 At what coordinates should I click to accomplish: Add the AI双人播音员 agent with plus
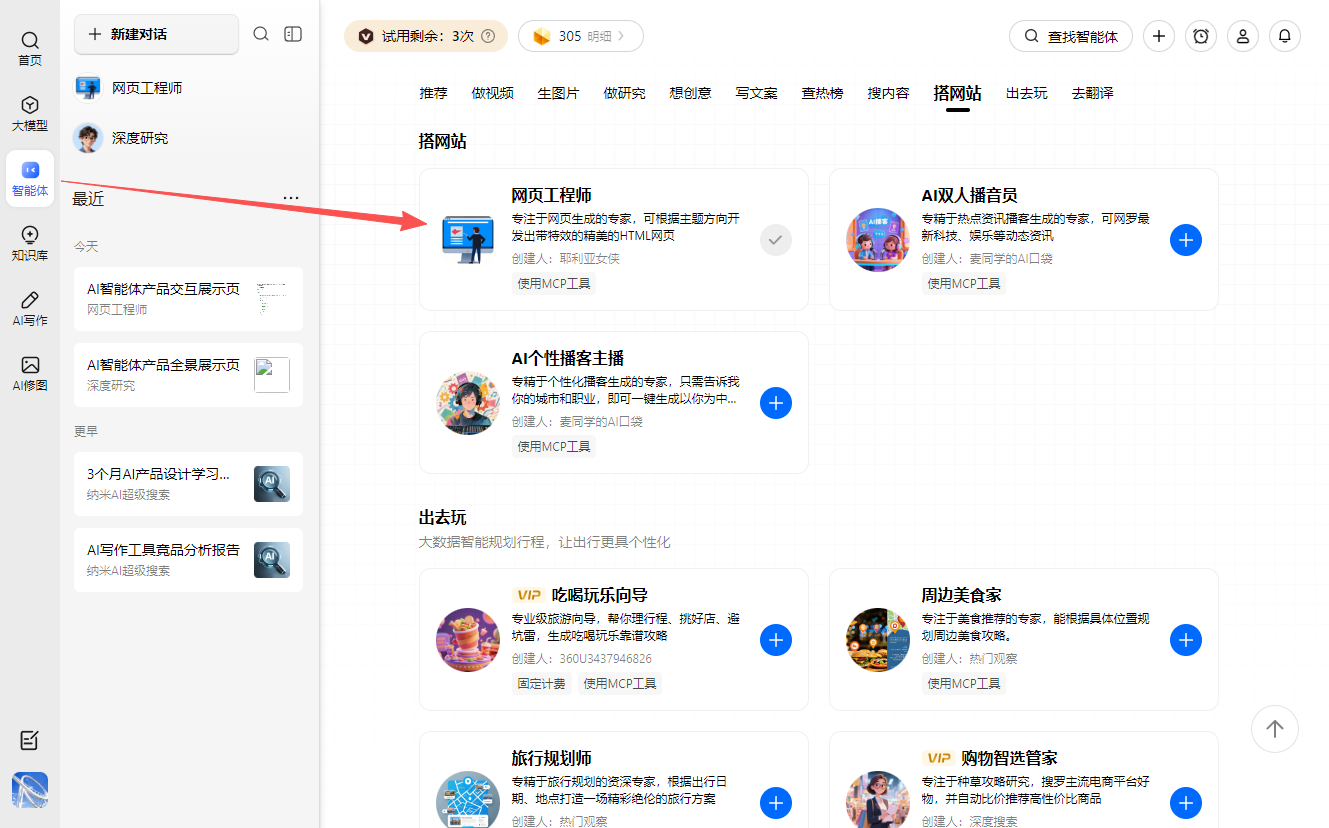point(1186,240)
